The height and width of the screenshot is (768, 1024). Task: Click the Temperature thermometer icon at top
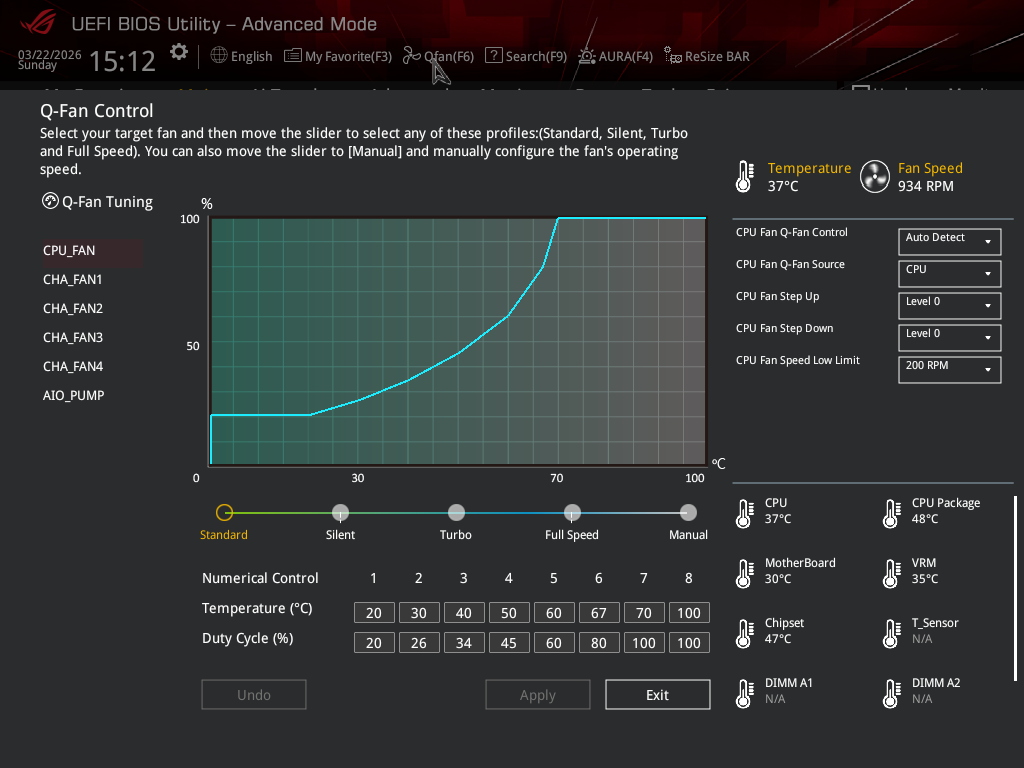[x=744, y=176]
